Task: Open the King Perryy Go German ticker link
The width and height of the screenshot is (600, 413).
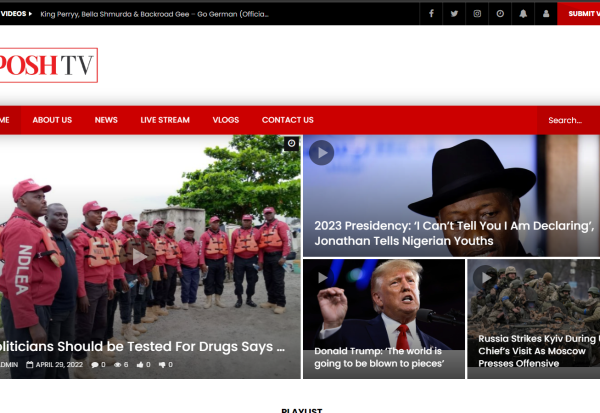Action: pyautogui.click(x=154, y=14)
